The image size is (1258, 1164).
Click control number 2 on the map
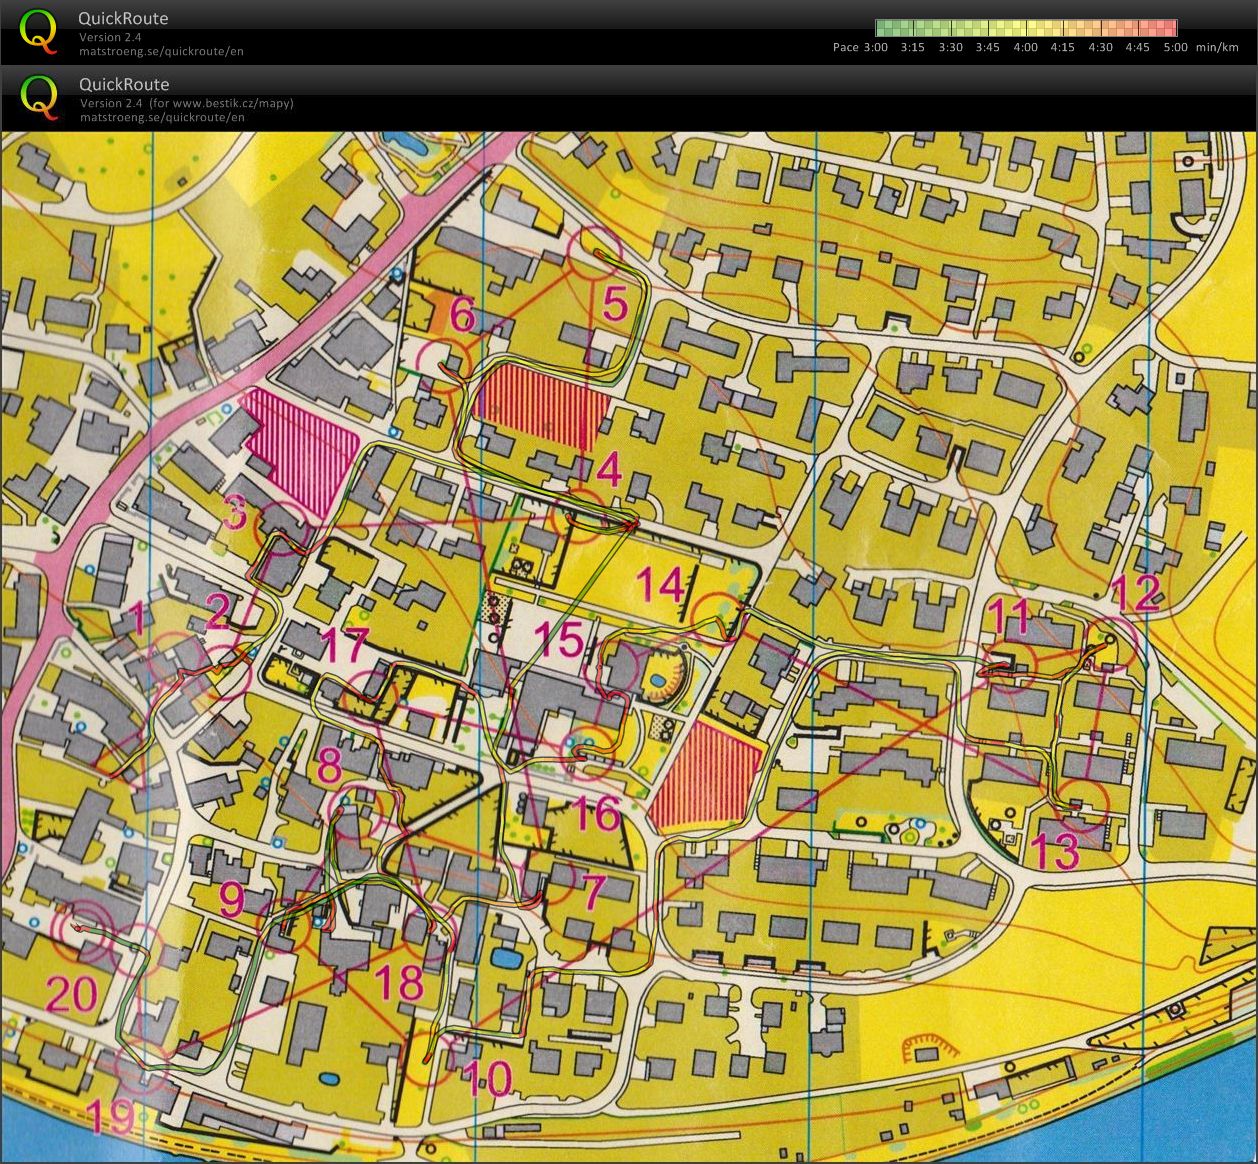click(x=217, y=611)
